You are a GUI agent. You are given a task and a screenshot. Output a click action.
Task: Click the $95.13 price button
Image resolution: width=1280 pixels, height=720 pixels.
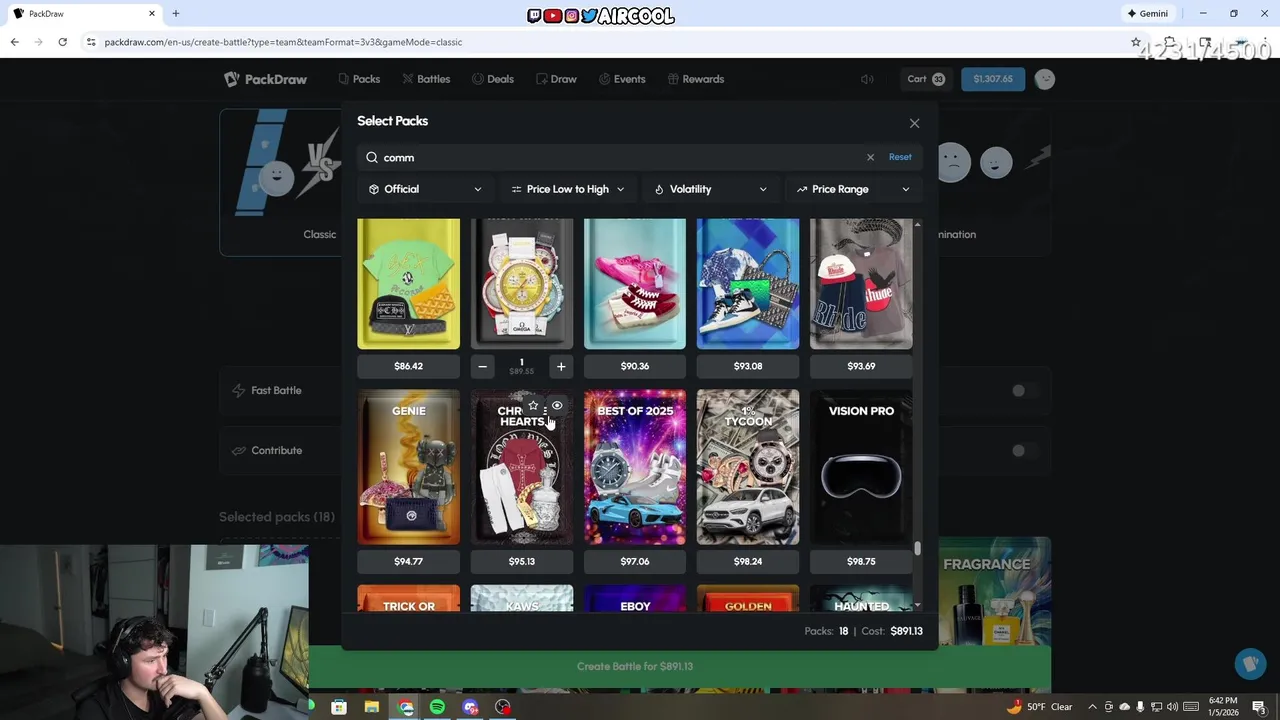(521, 561)
